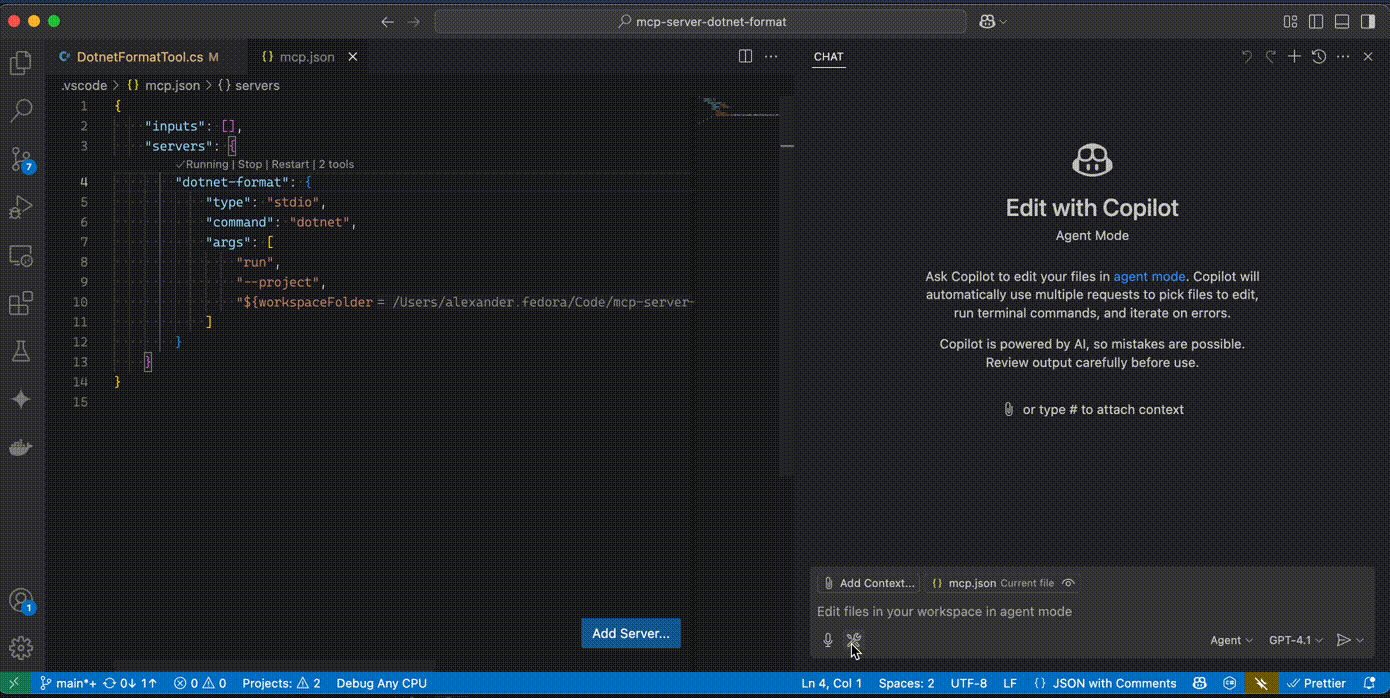Open the tools picker in the chat input
Viewport: 1390px width, 698px height.
(x=853, y=640)
